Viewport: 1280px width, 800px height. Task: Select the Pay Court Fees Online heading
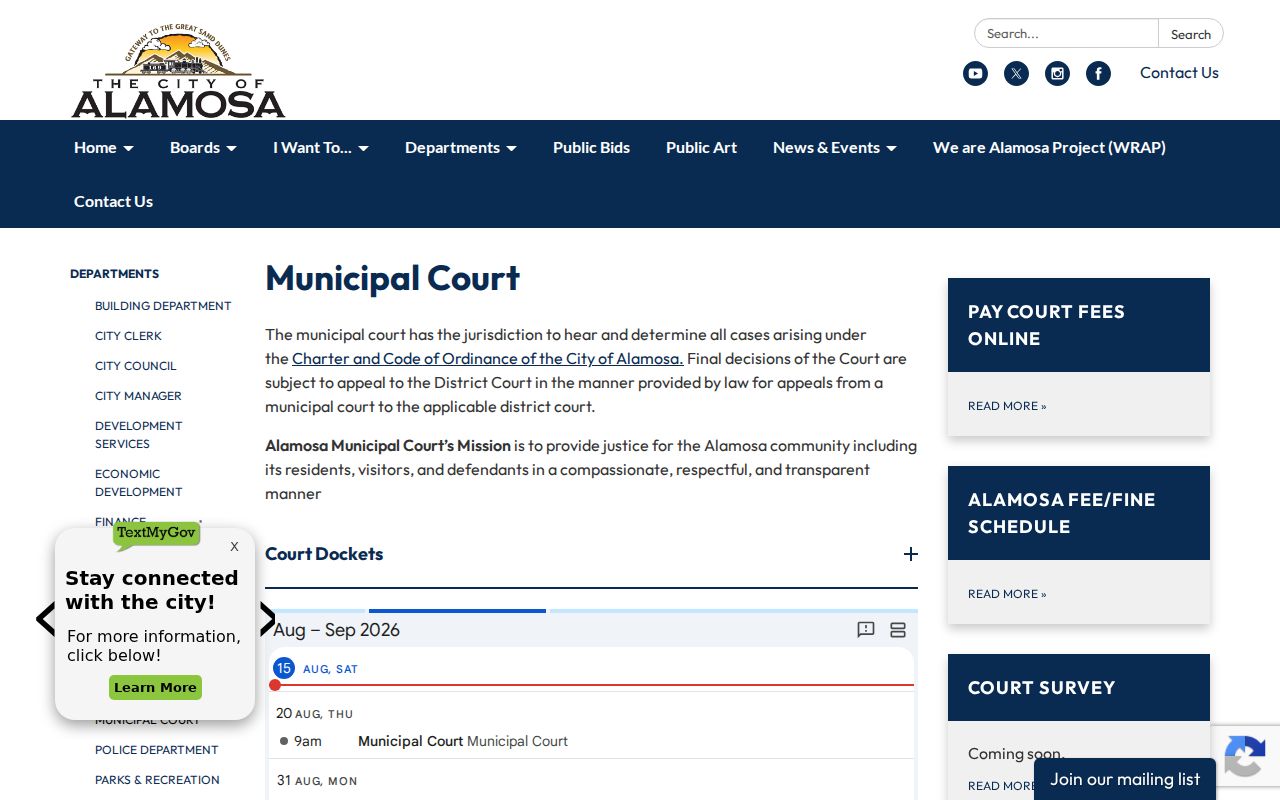1046,325
